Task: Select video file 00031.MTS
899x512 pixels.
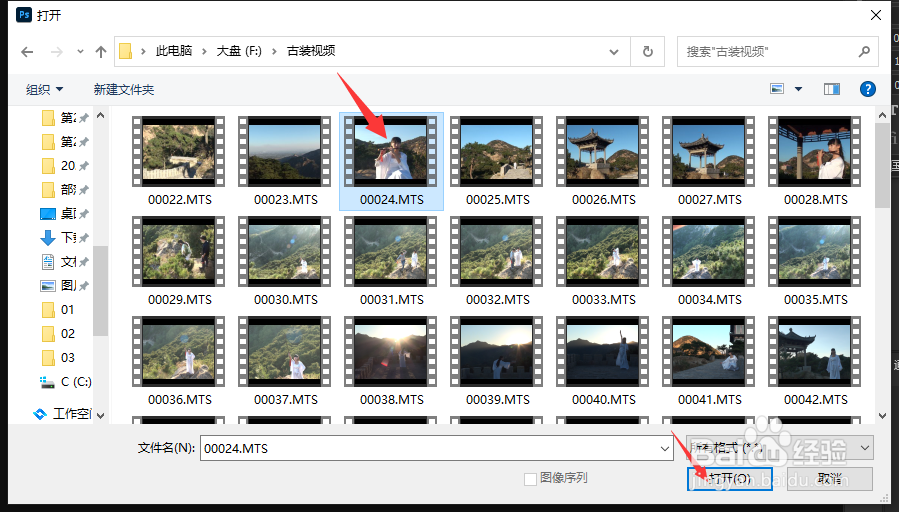Action: click(392, 261)
